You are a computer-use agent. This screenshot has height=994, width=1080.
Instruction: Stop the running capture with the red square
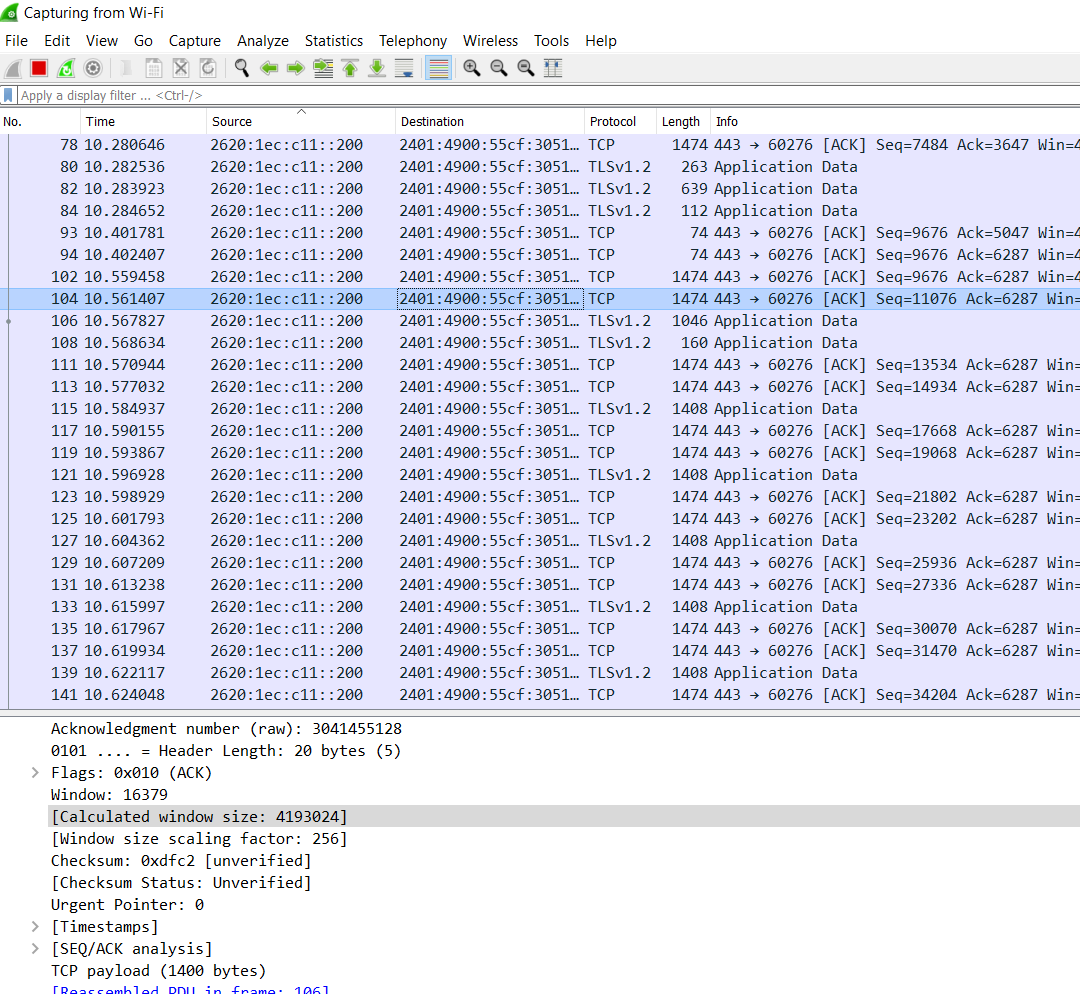point(39,68)
